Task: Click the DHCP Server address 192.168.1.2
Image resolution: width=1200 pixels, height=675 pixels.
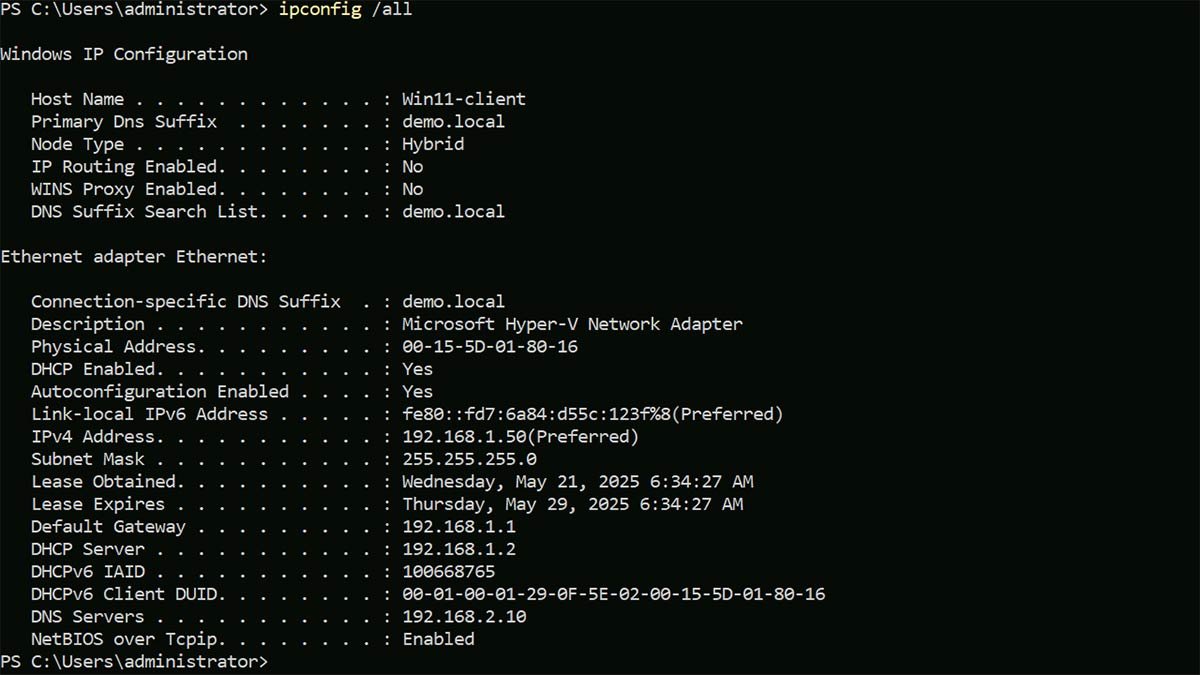Action: [459, 550]
